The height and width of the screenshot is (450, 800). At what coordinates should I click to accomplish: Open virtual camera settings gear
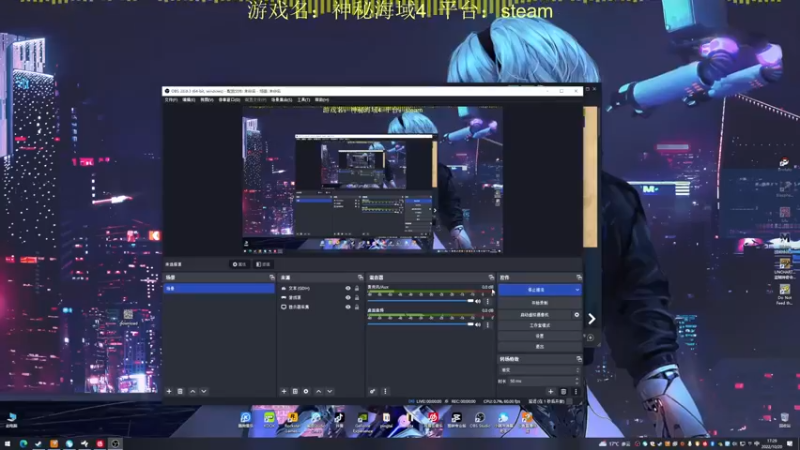click(577, 314)
